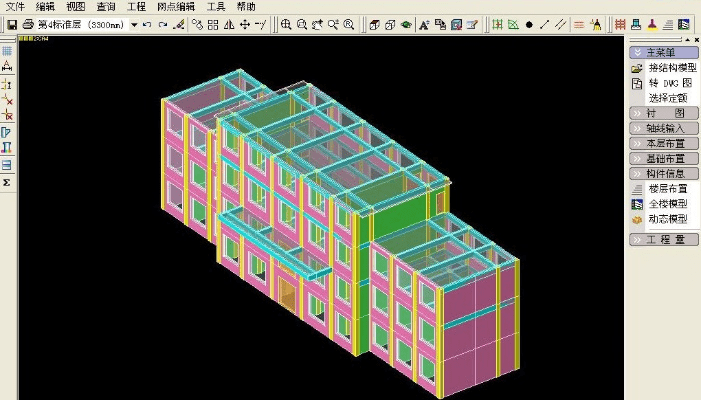Click the Redo arrow icon

coord(163,24)
